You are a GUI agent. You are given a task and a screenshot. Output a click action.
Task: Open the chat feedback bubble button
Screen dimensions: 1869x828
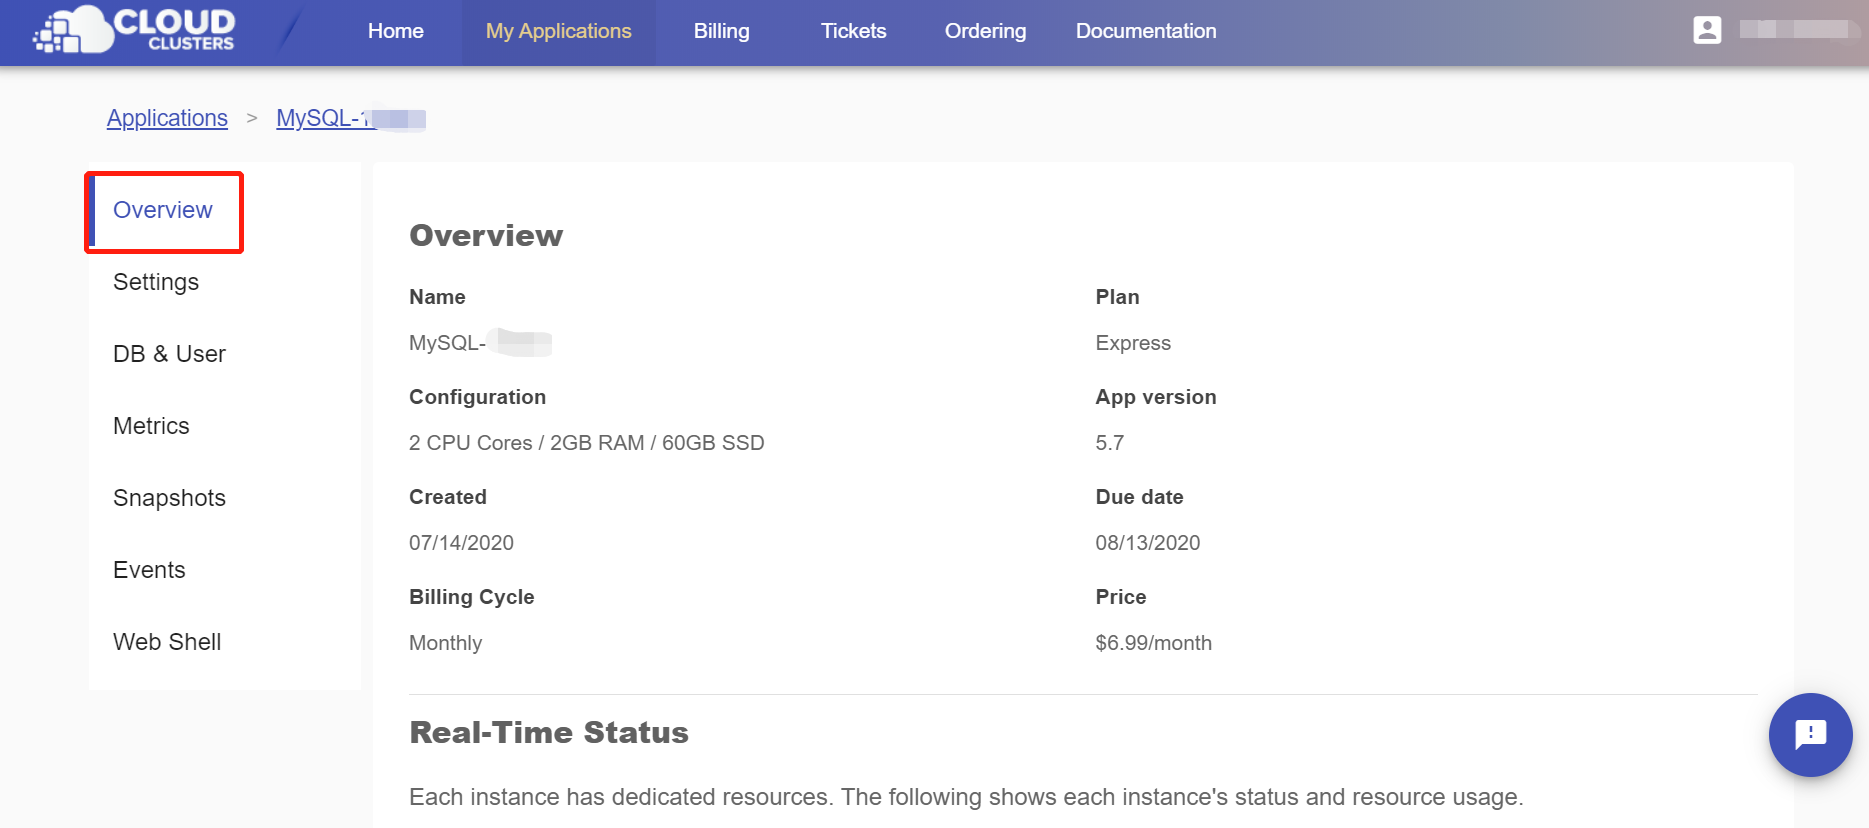[x=1810, y=735]
